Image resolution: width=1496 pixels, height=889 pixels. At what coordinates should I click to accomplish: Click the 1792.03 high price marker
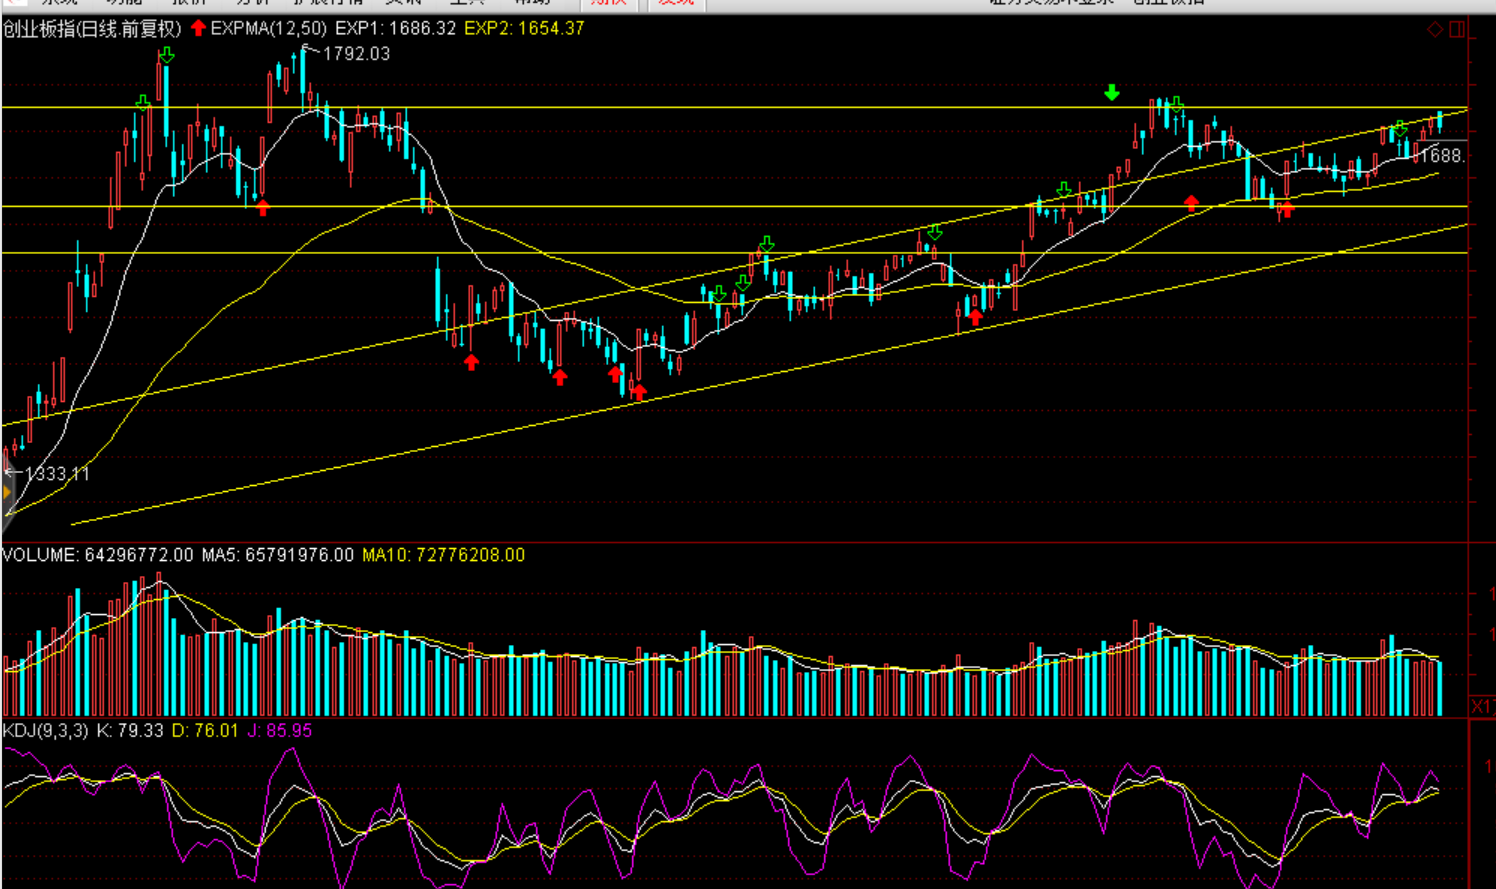(x=355, y=54)
